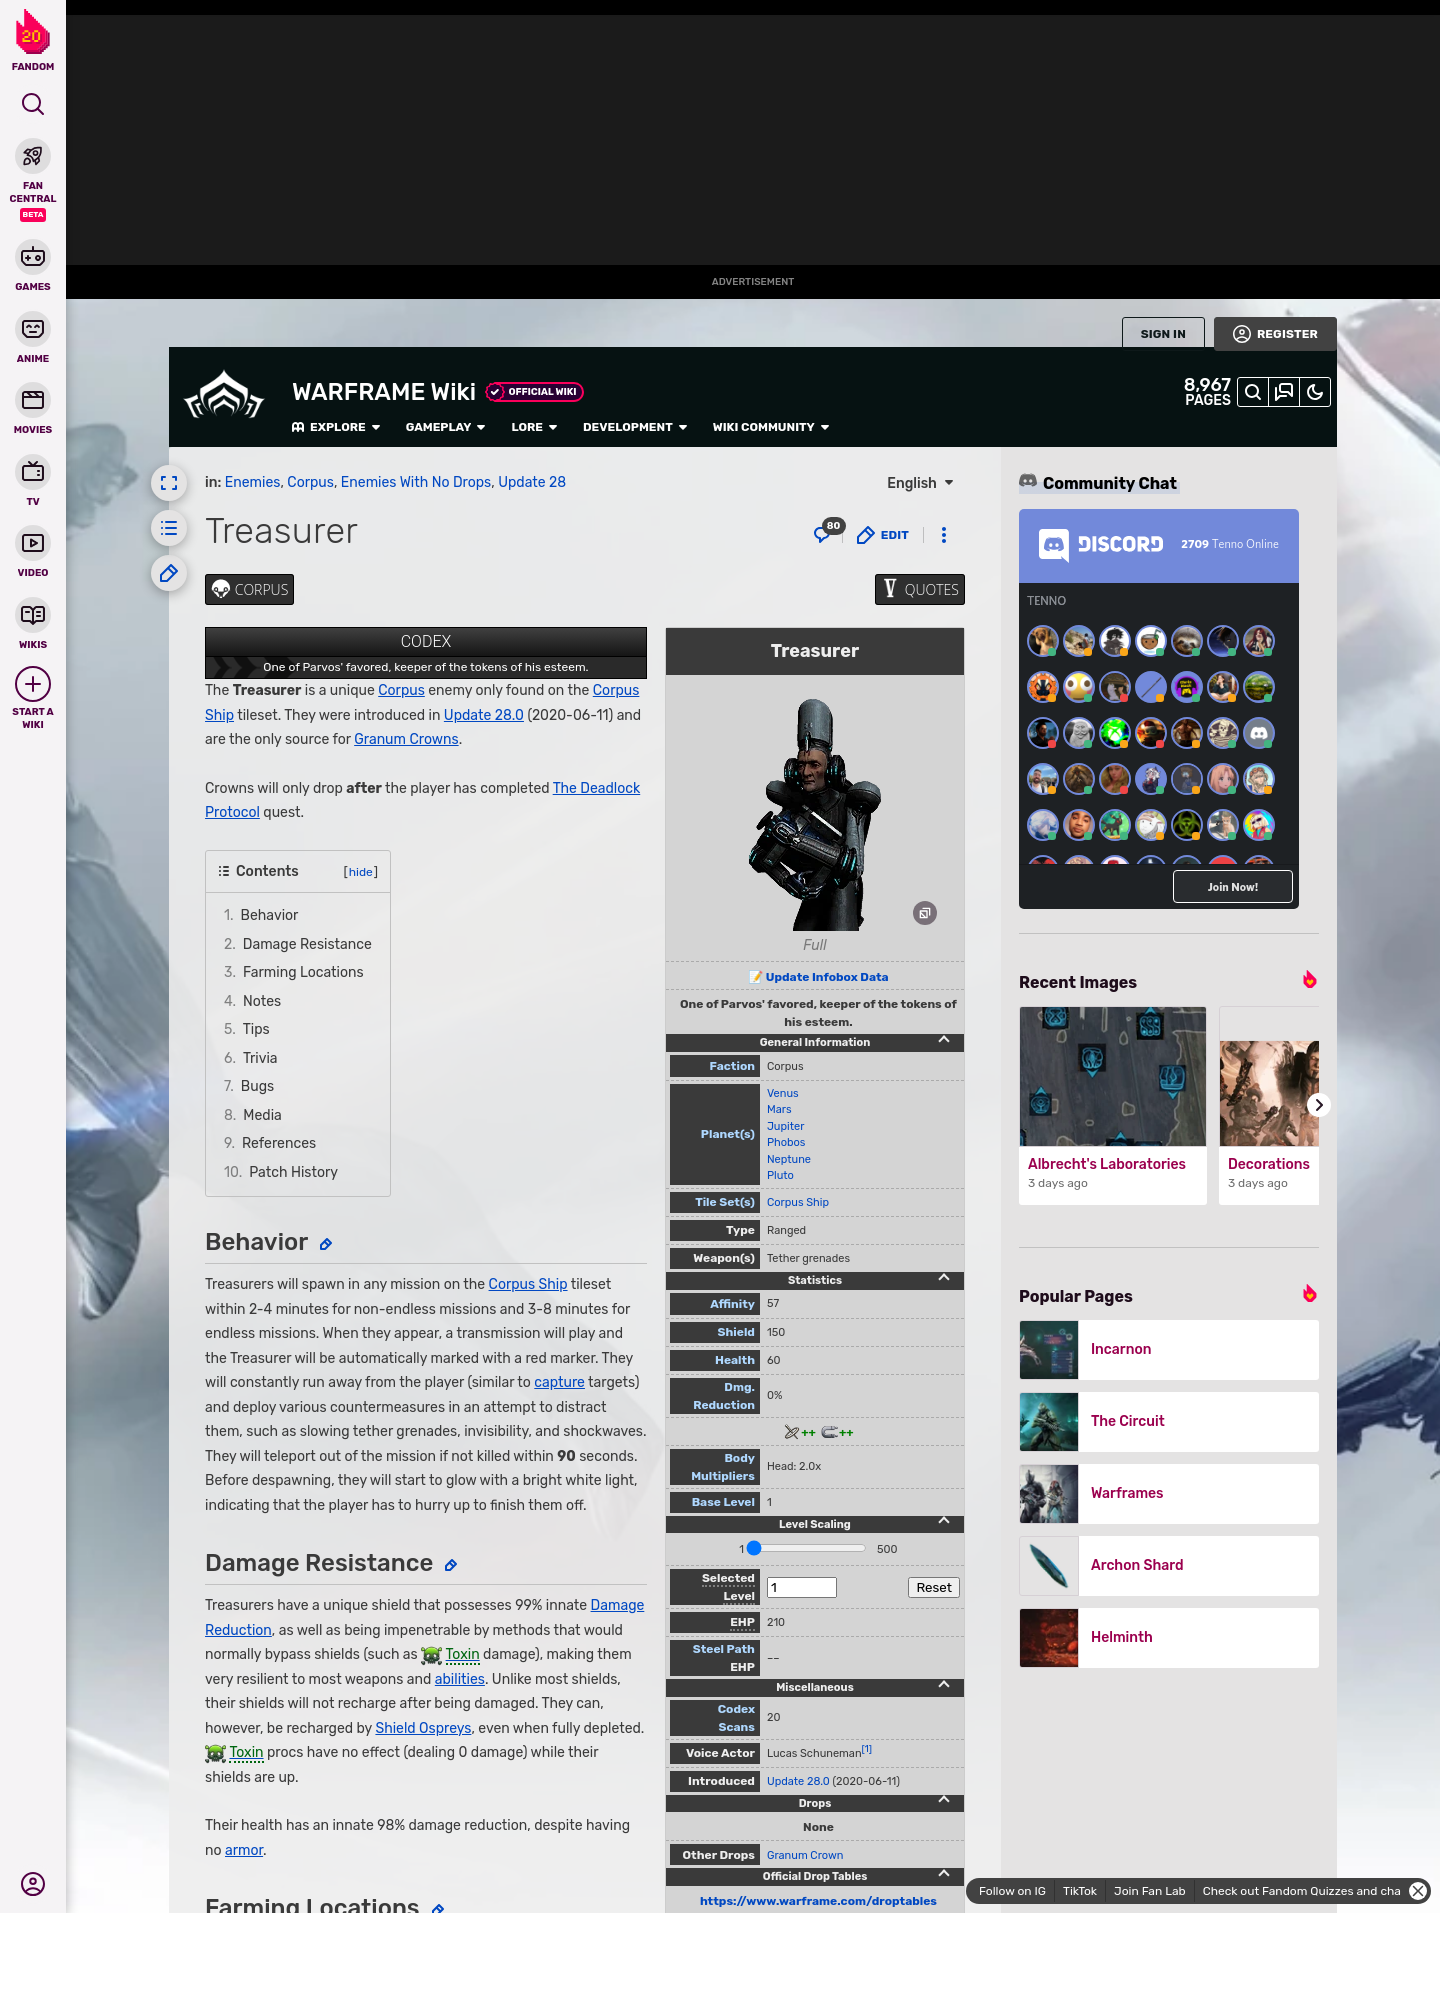Click the Edit page link

point(883,535)
